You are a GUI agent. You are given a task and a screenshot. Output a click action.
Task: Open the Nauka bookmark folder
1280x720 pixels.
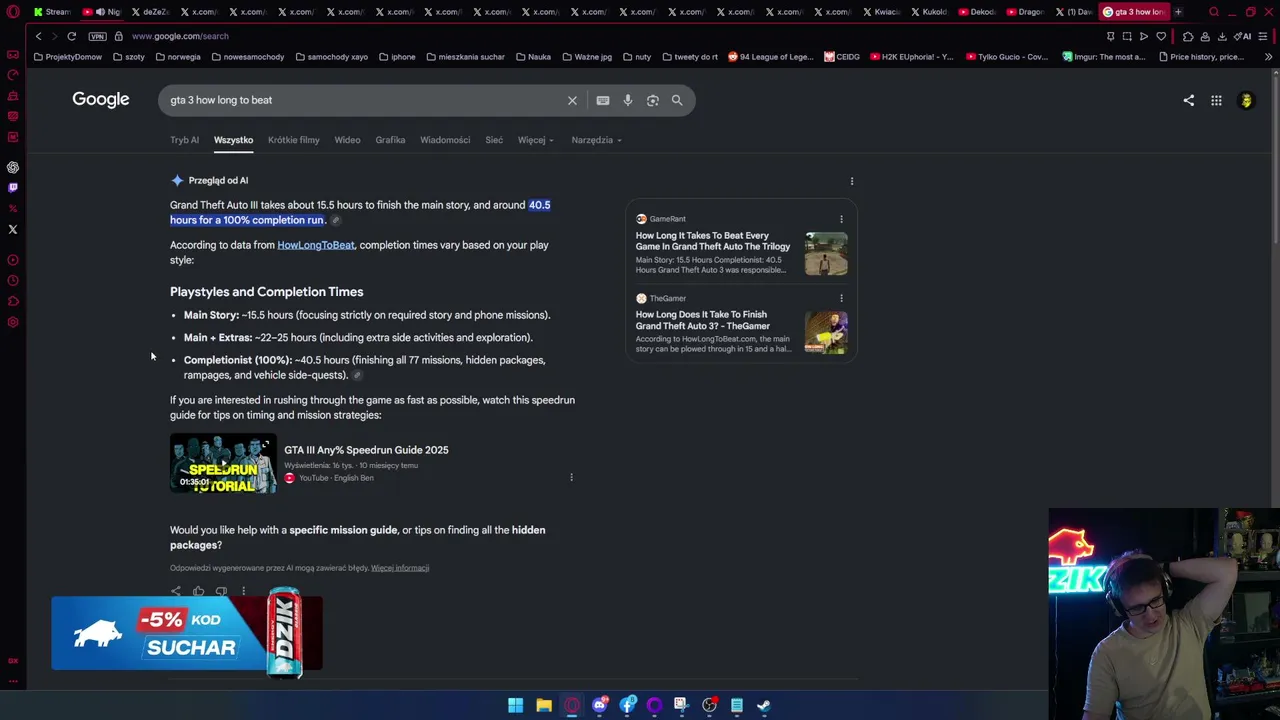click(x=533, y=57)
